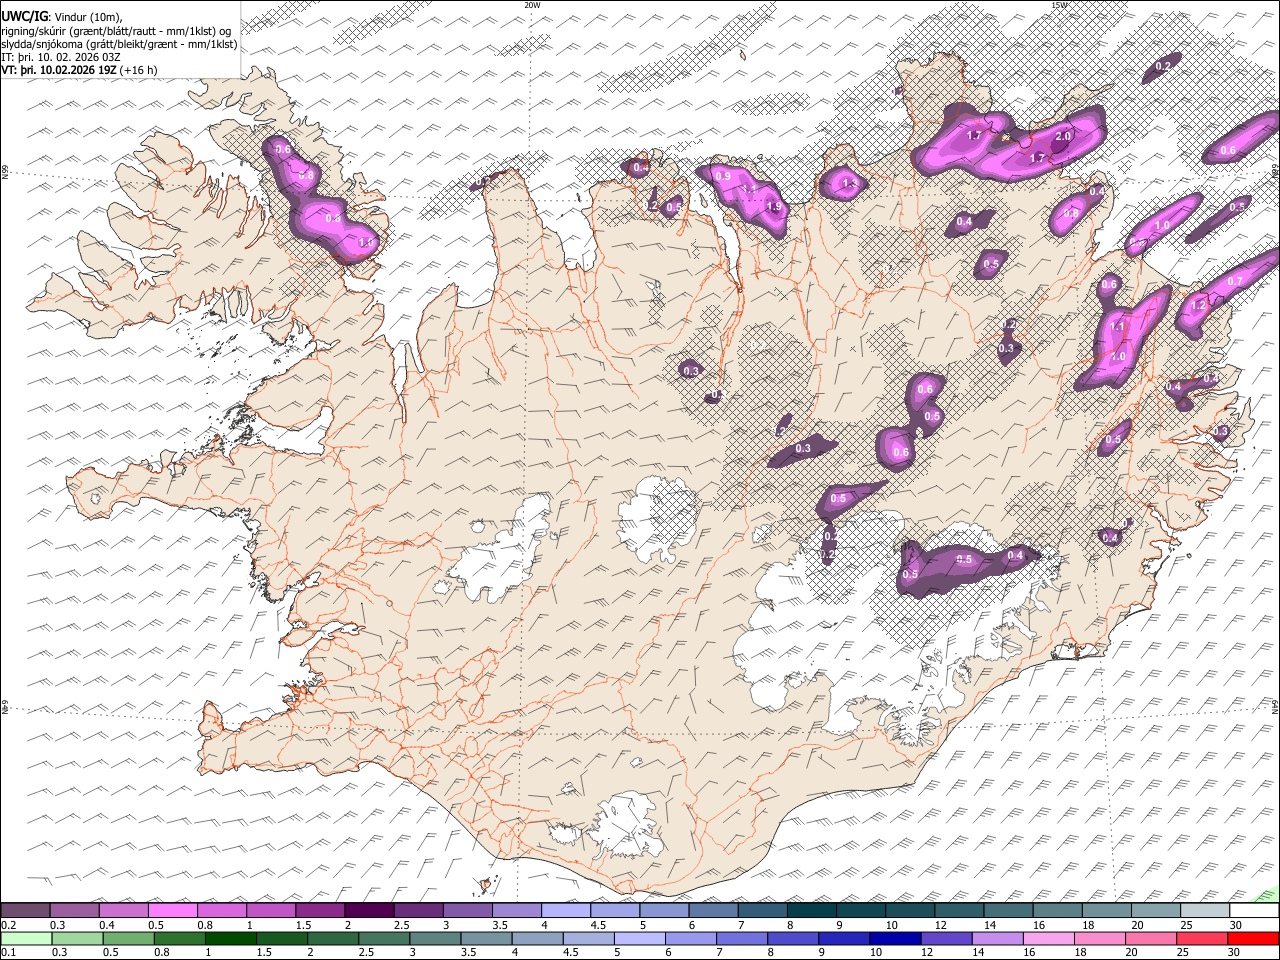This screenshot has width=1280, height=960.
Task: Click the "0.2" label in the upper legend
Action: tap(9, 925)
